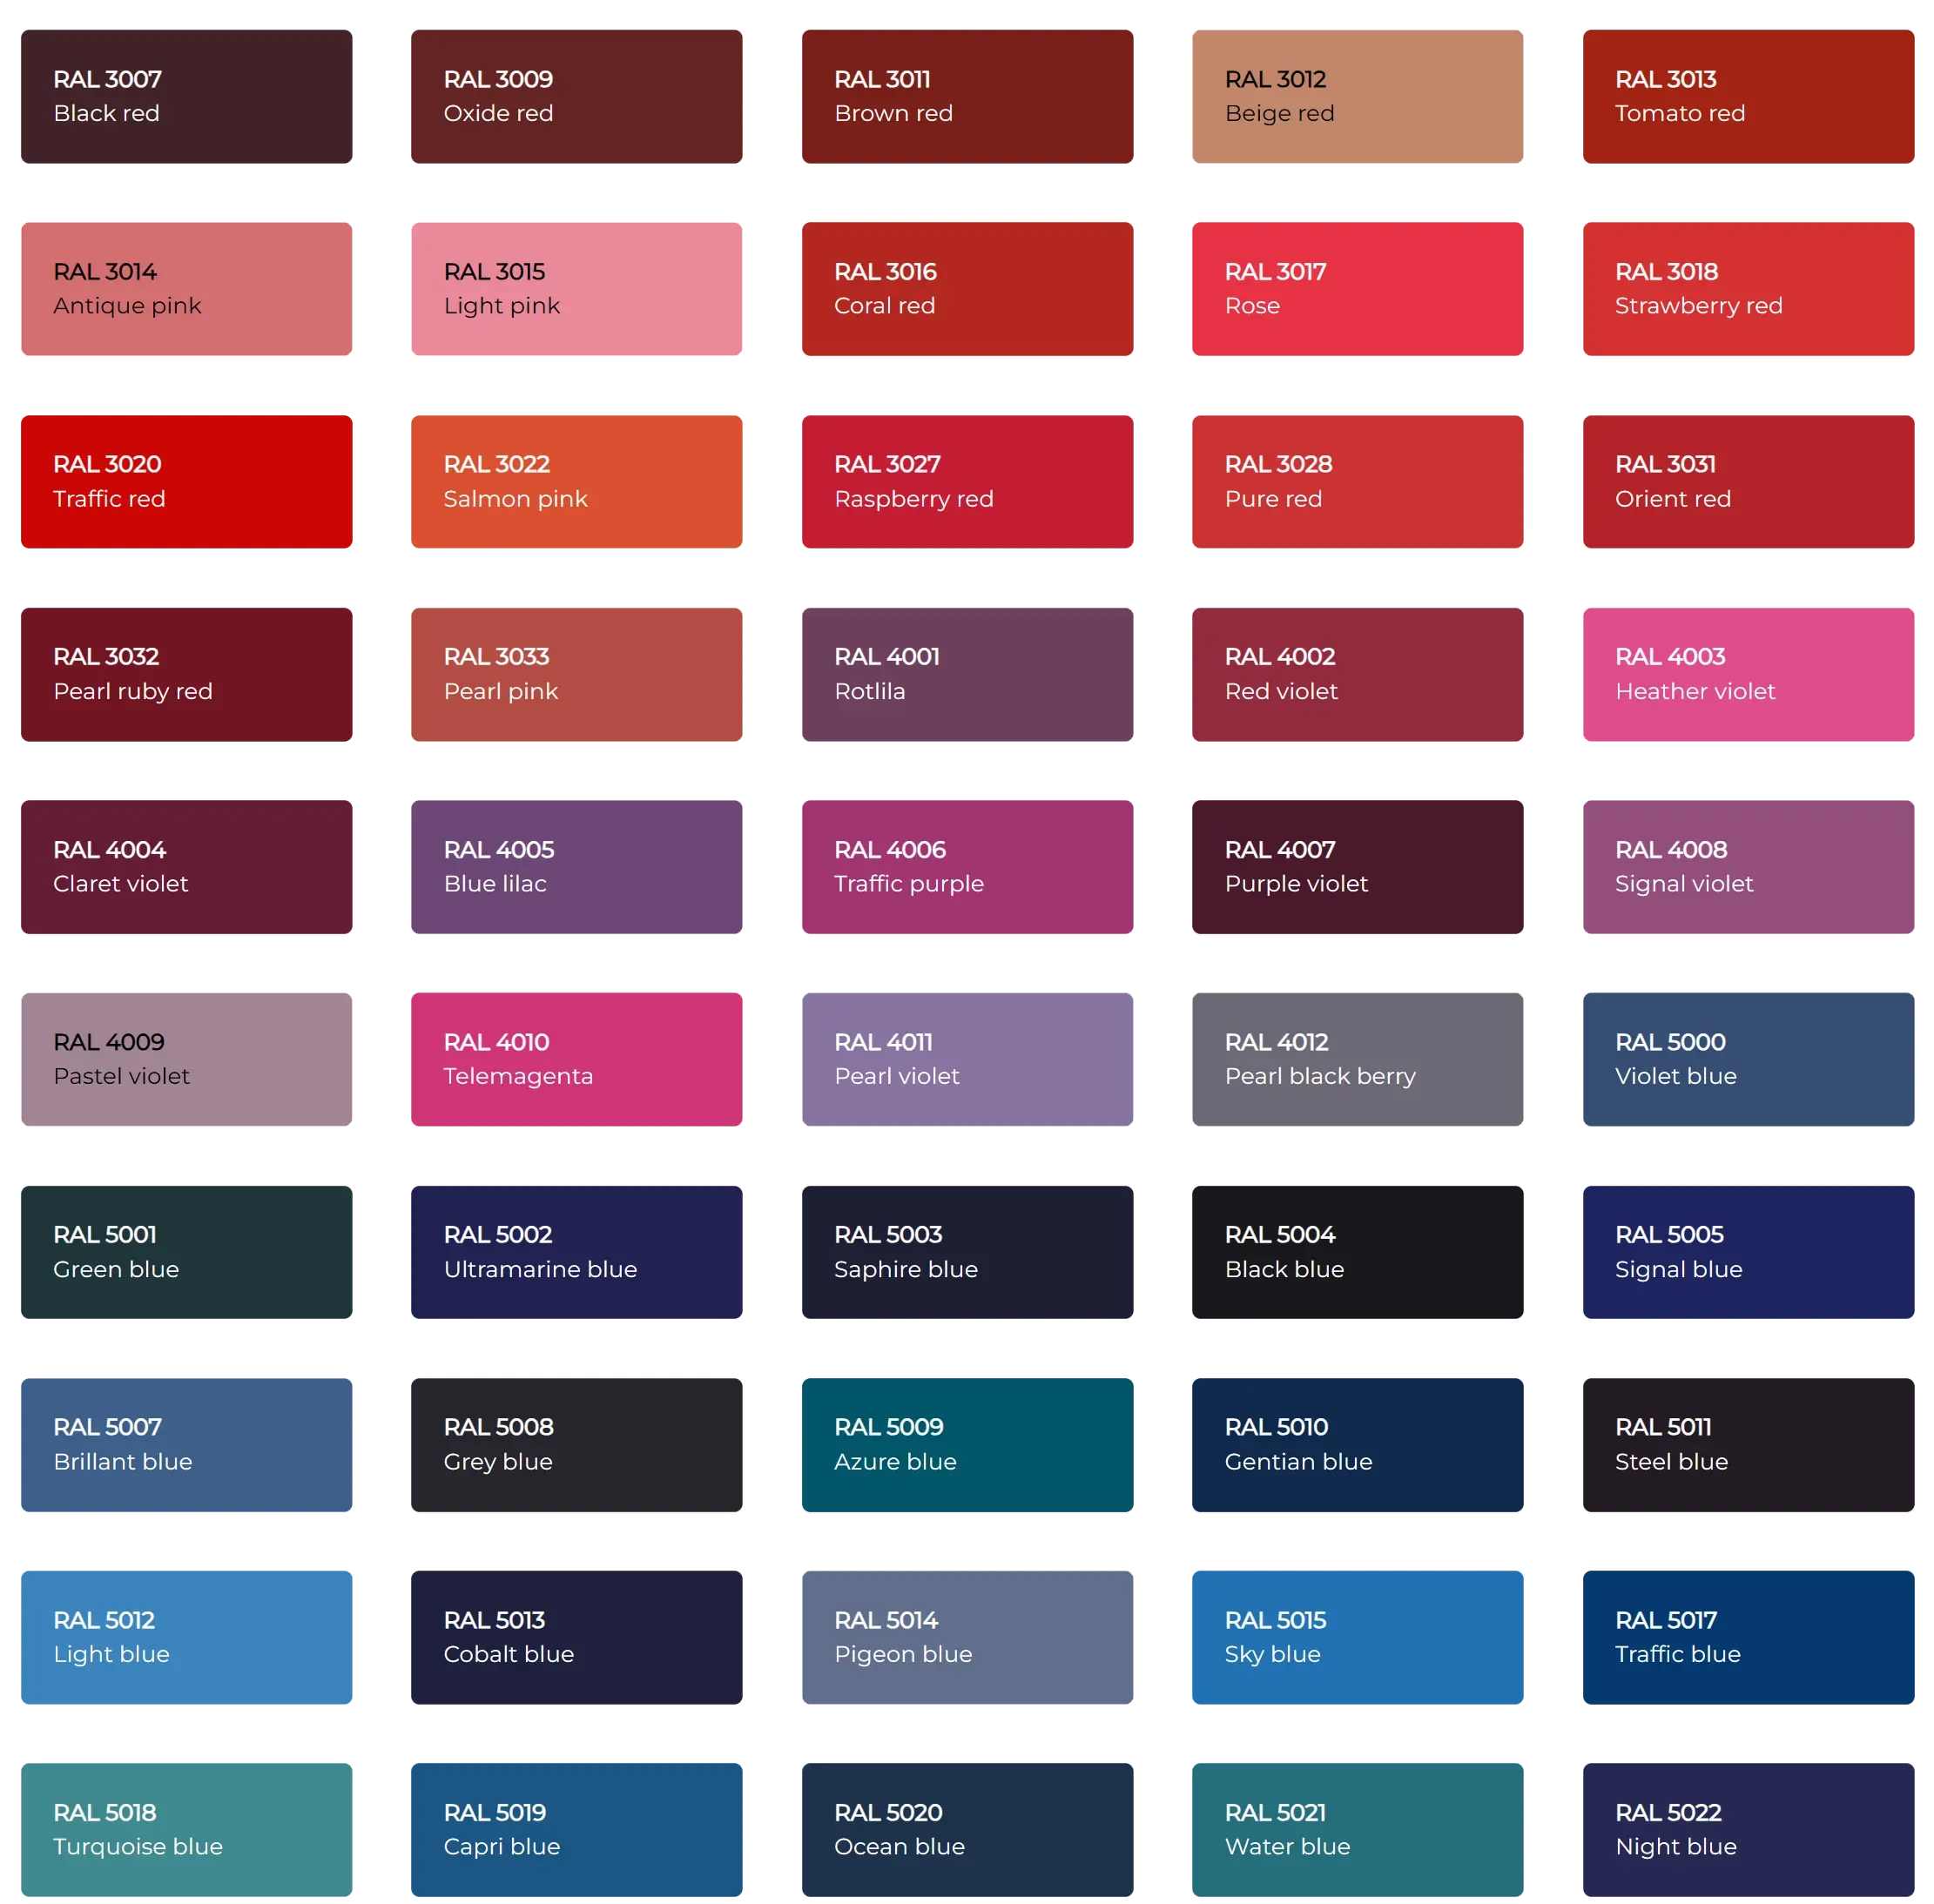Select the RAL 3013 Tomato red swatch
Viewport: 1934px width, 1904px height.
point(1748,96)
